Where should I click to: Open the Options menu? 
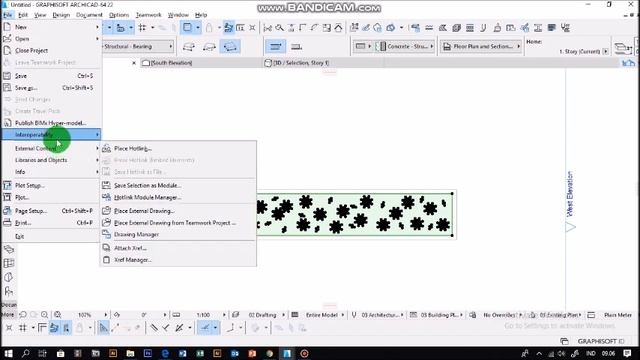[x=119, y=15]
